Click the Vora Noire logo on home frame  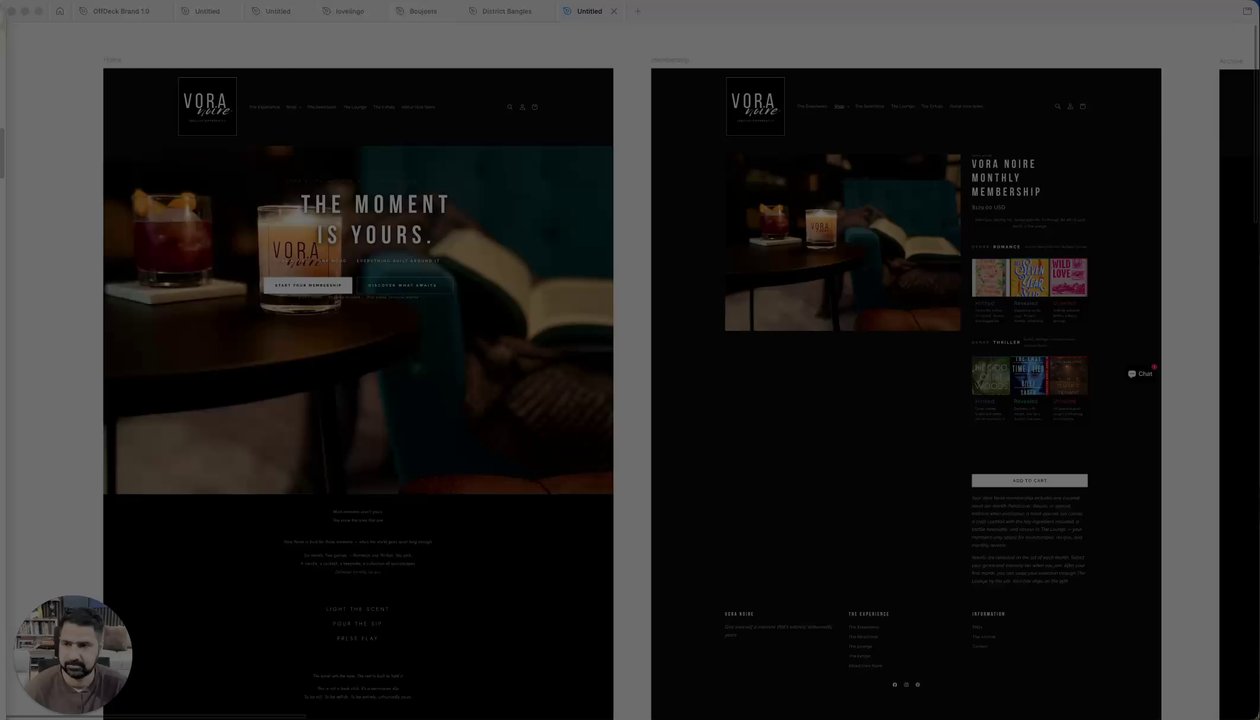(207, 106)
